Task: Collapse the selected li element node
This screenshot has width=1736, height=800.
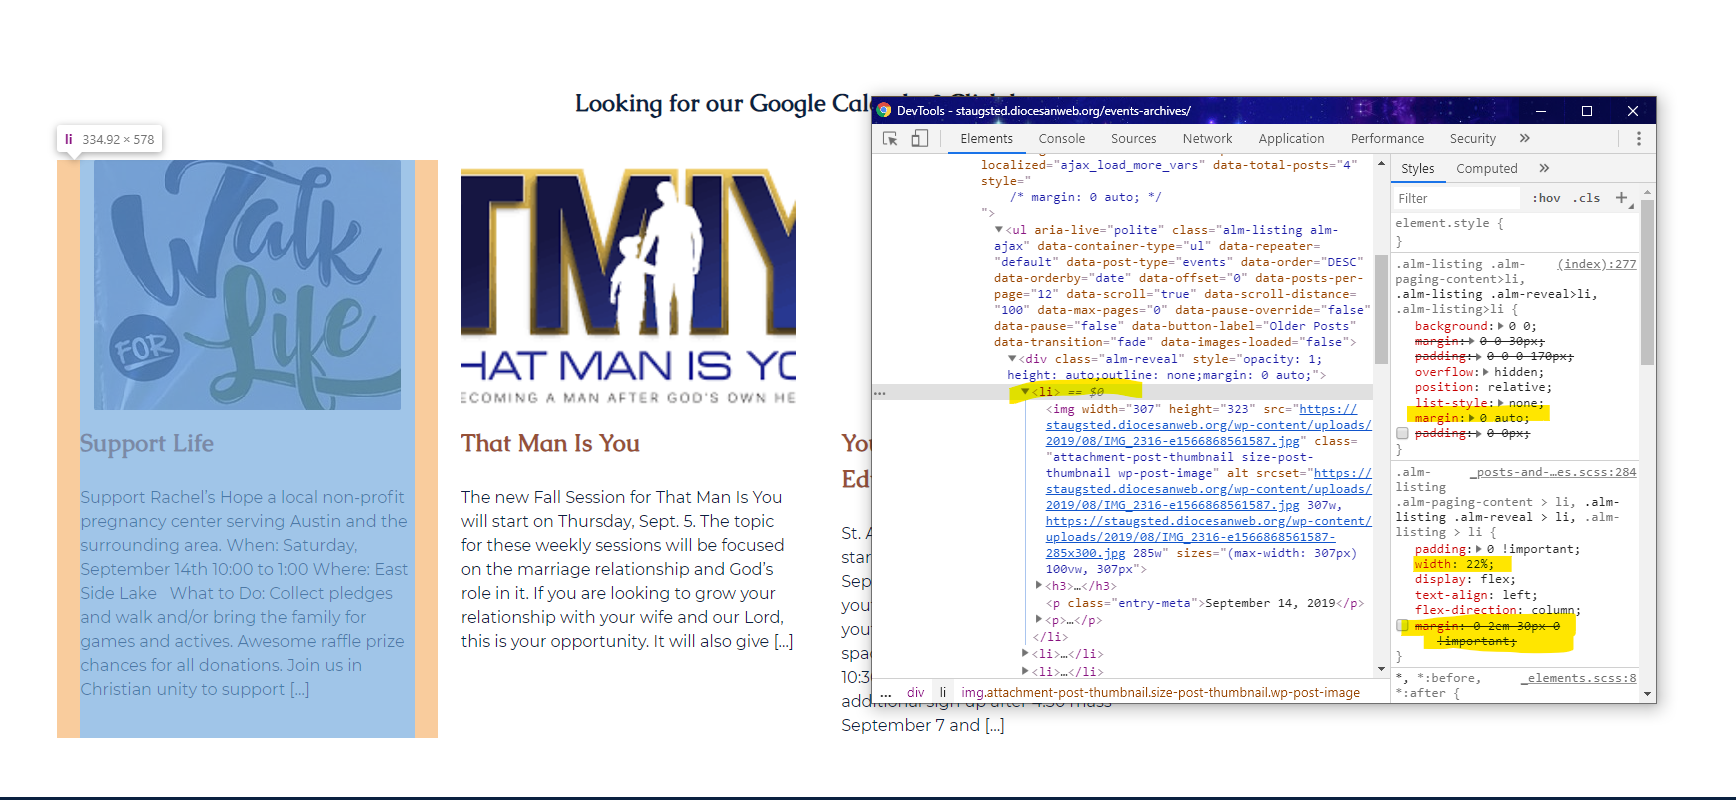Action: [x=1025, y=392]
